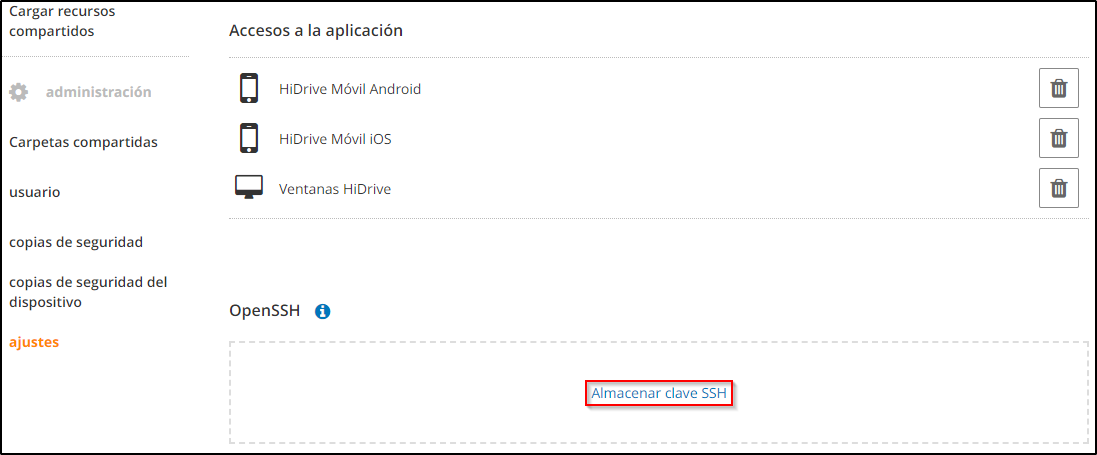Go to Carpetas compartidas

pyautogui.click(x=83, y=142)
